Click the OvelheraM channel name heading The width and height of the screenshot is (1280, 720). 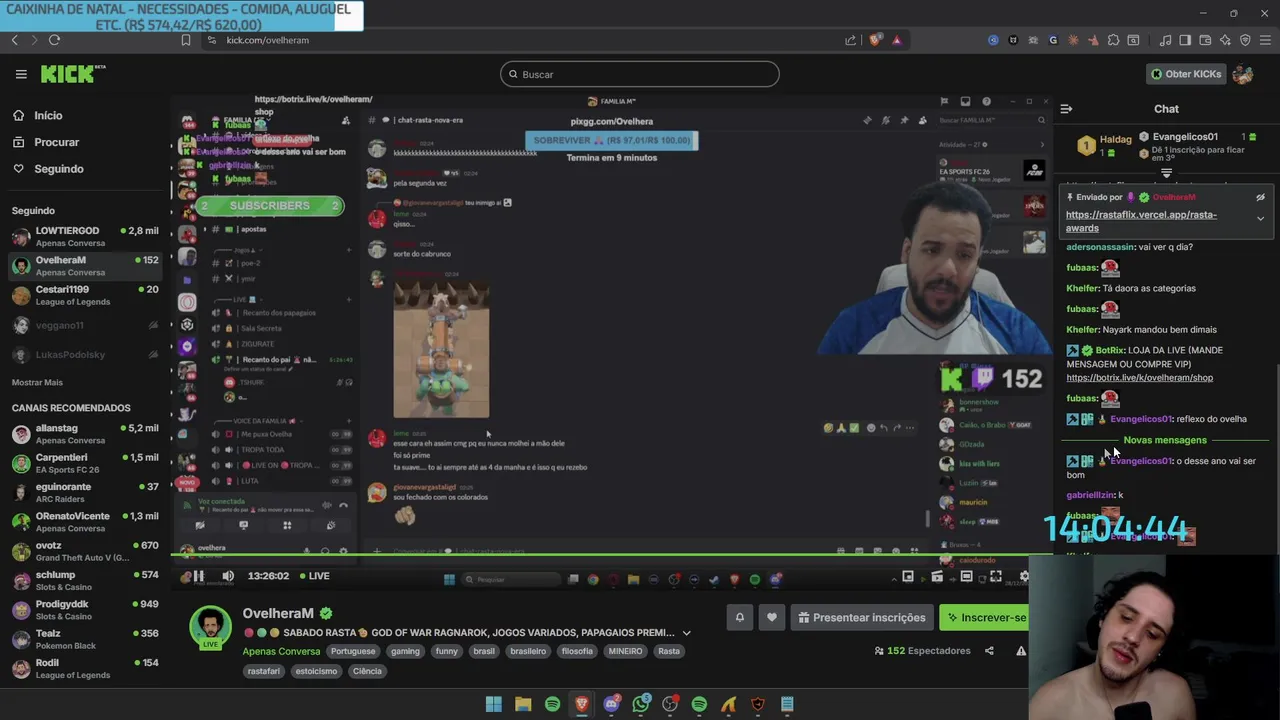point(278,613)
